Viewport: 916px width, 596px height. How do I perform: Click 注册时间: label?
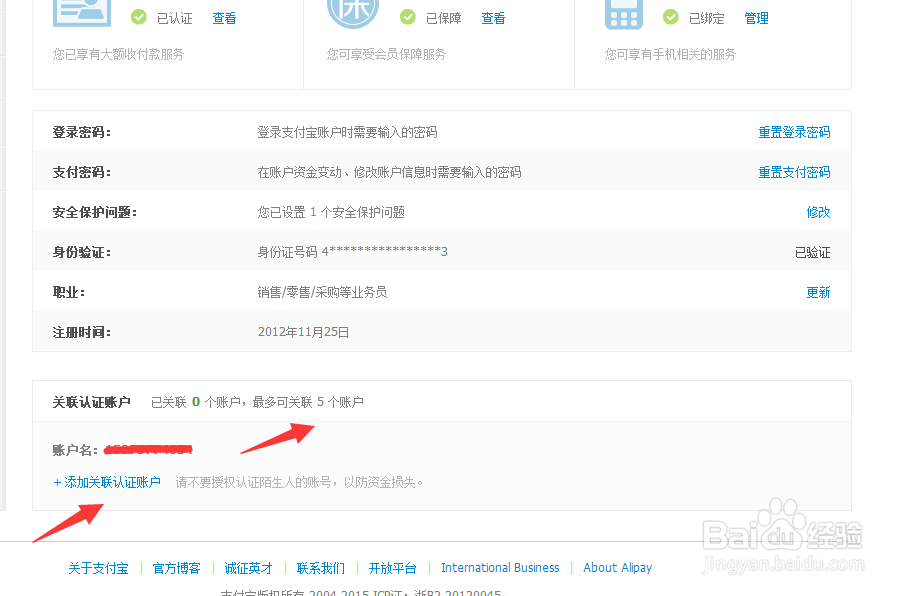[82, 332]
